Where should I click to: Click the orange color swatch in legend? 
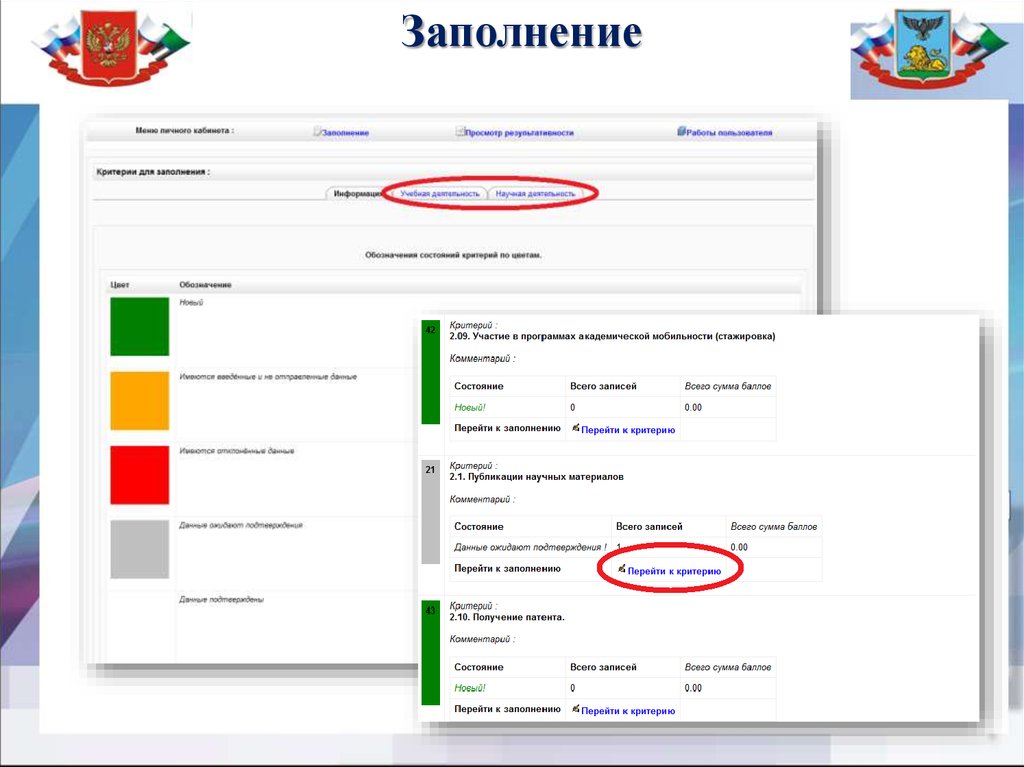[139, 400]
